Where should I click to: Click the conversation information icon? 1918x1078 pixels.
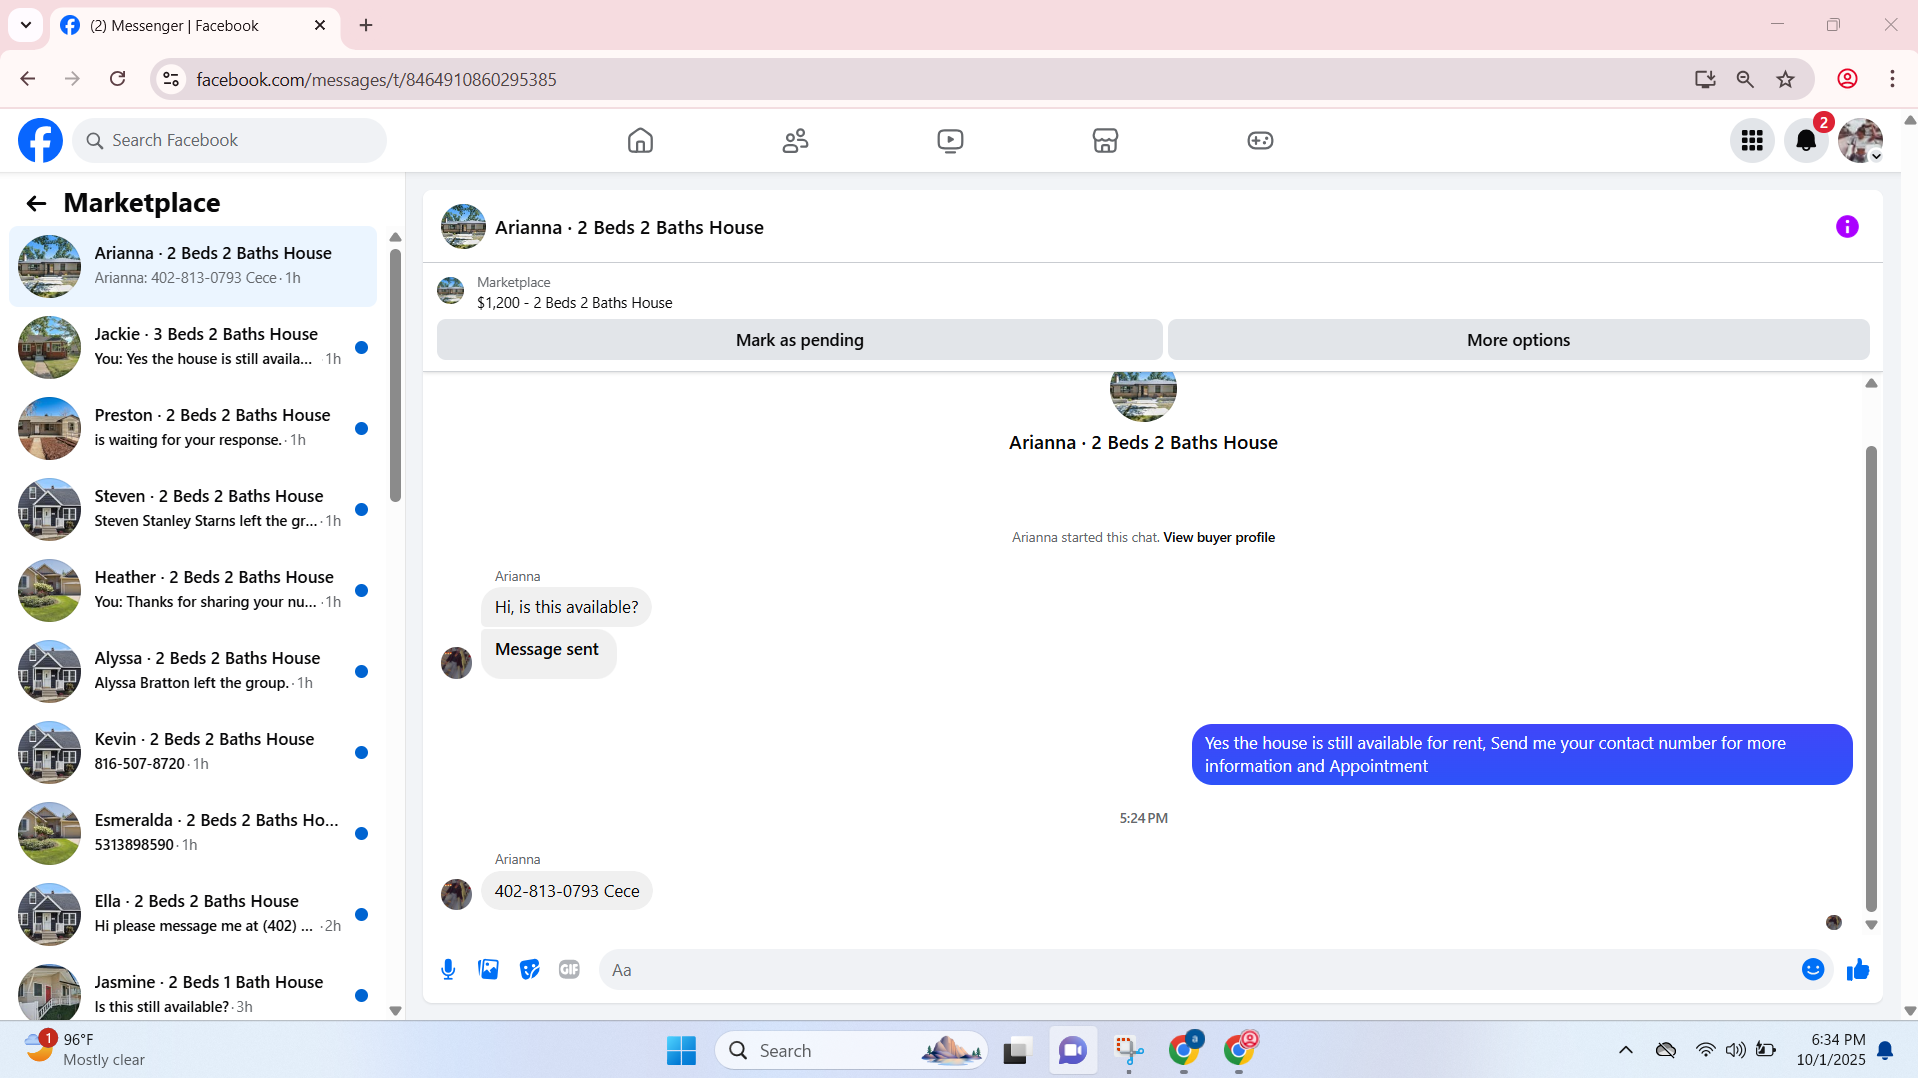pos(1847,227)
